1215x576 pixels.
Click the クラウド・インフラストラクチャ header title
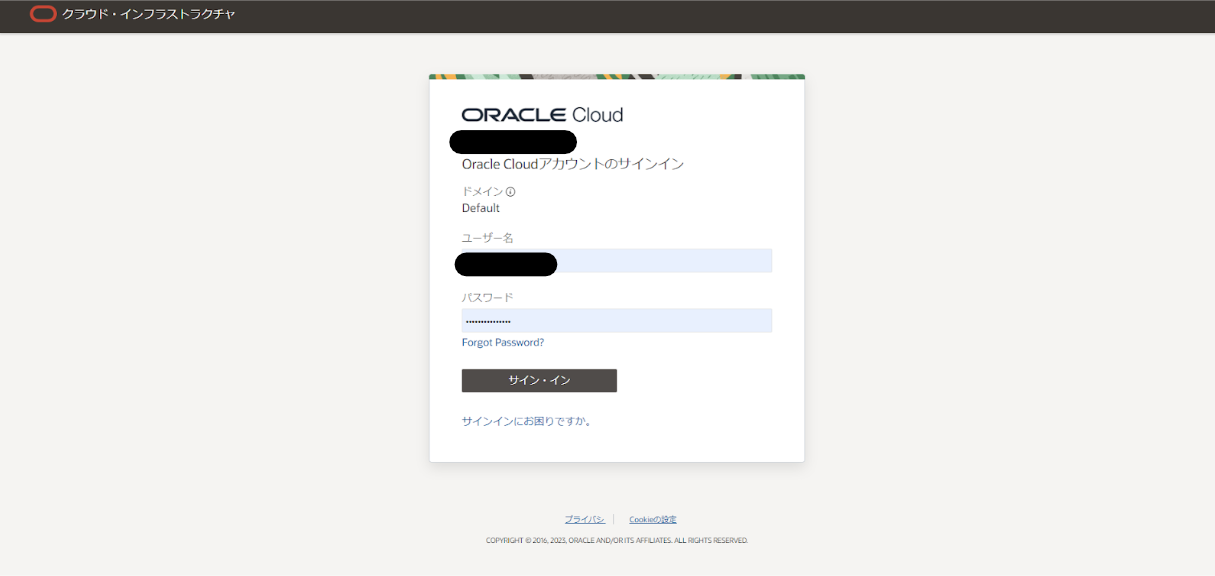click(149, 14)
